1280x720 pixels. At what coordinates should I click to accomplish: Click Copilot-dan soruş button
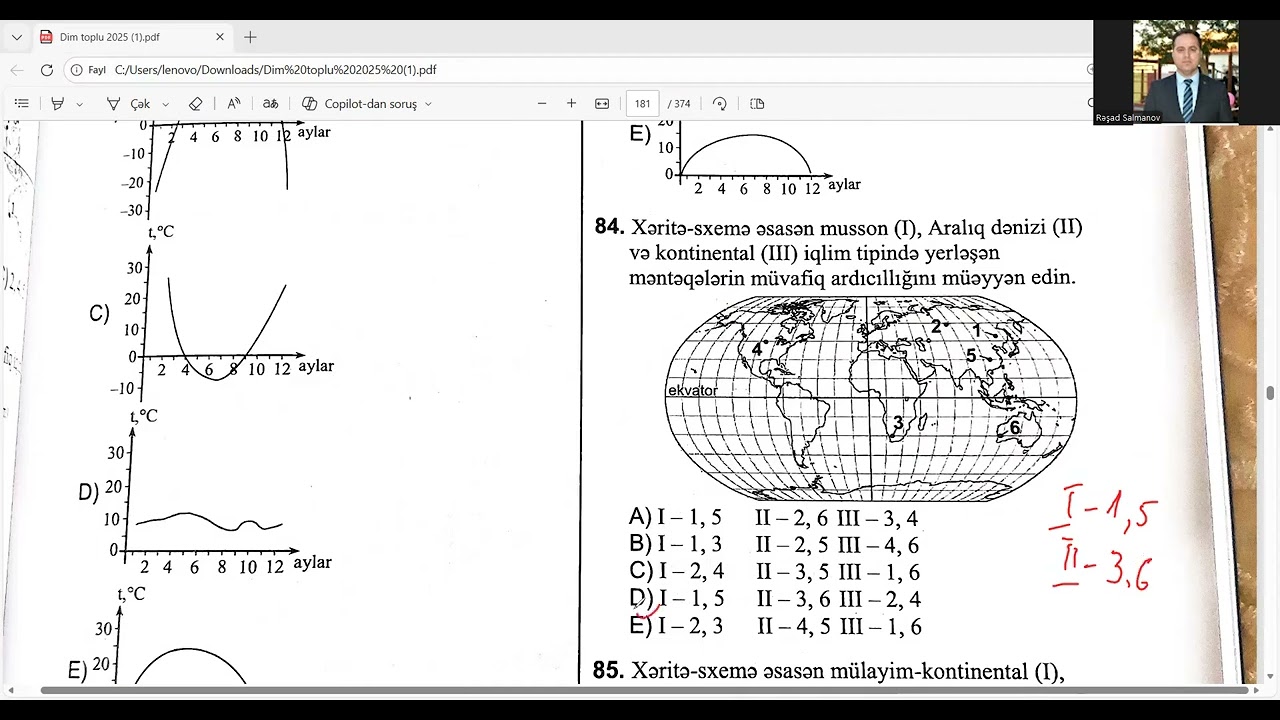(x=359, y=103)
